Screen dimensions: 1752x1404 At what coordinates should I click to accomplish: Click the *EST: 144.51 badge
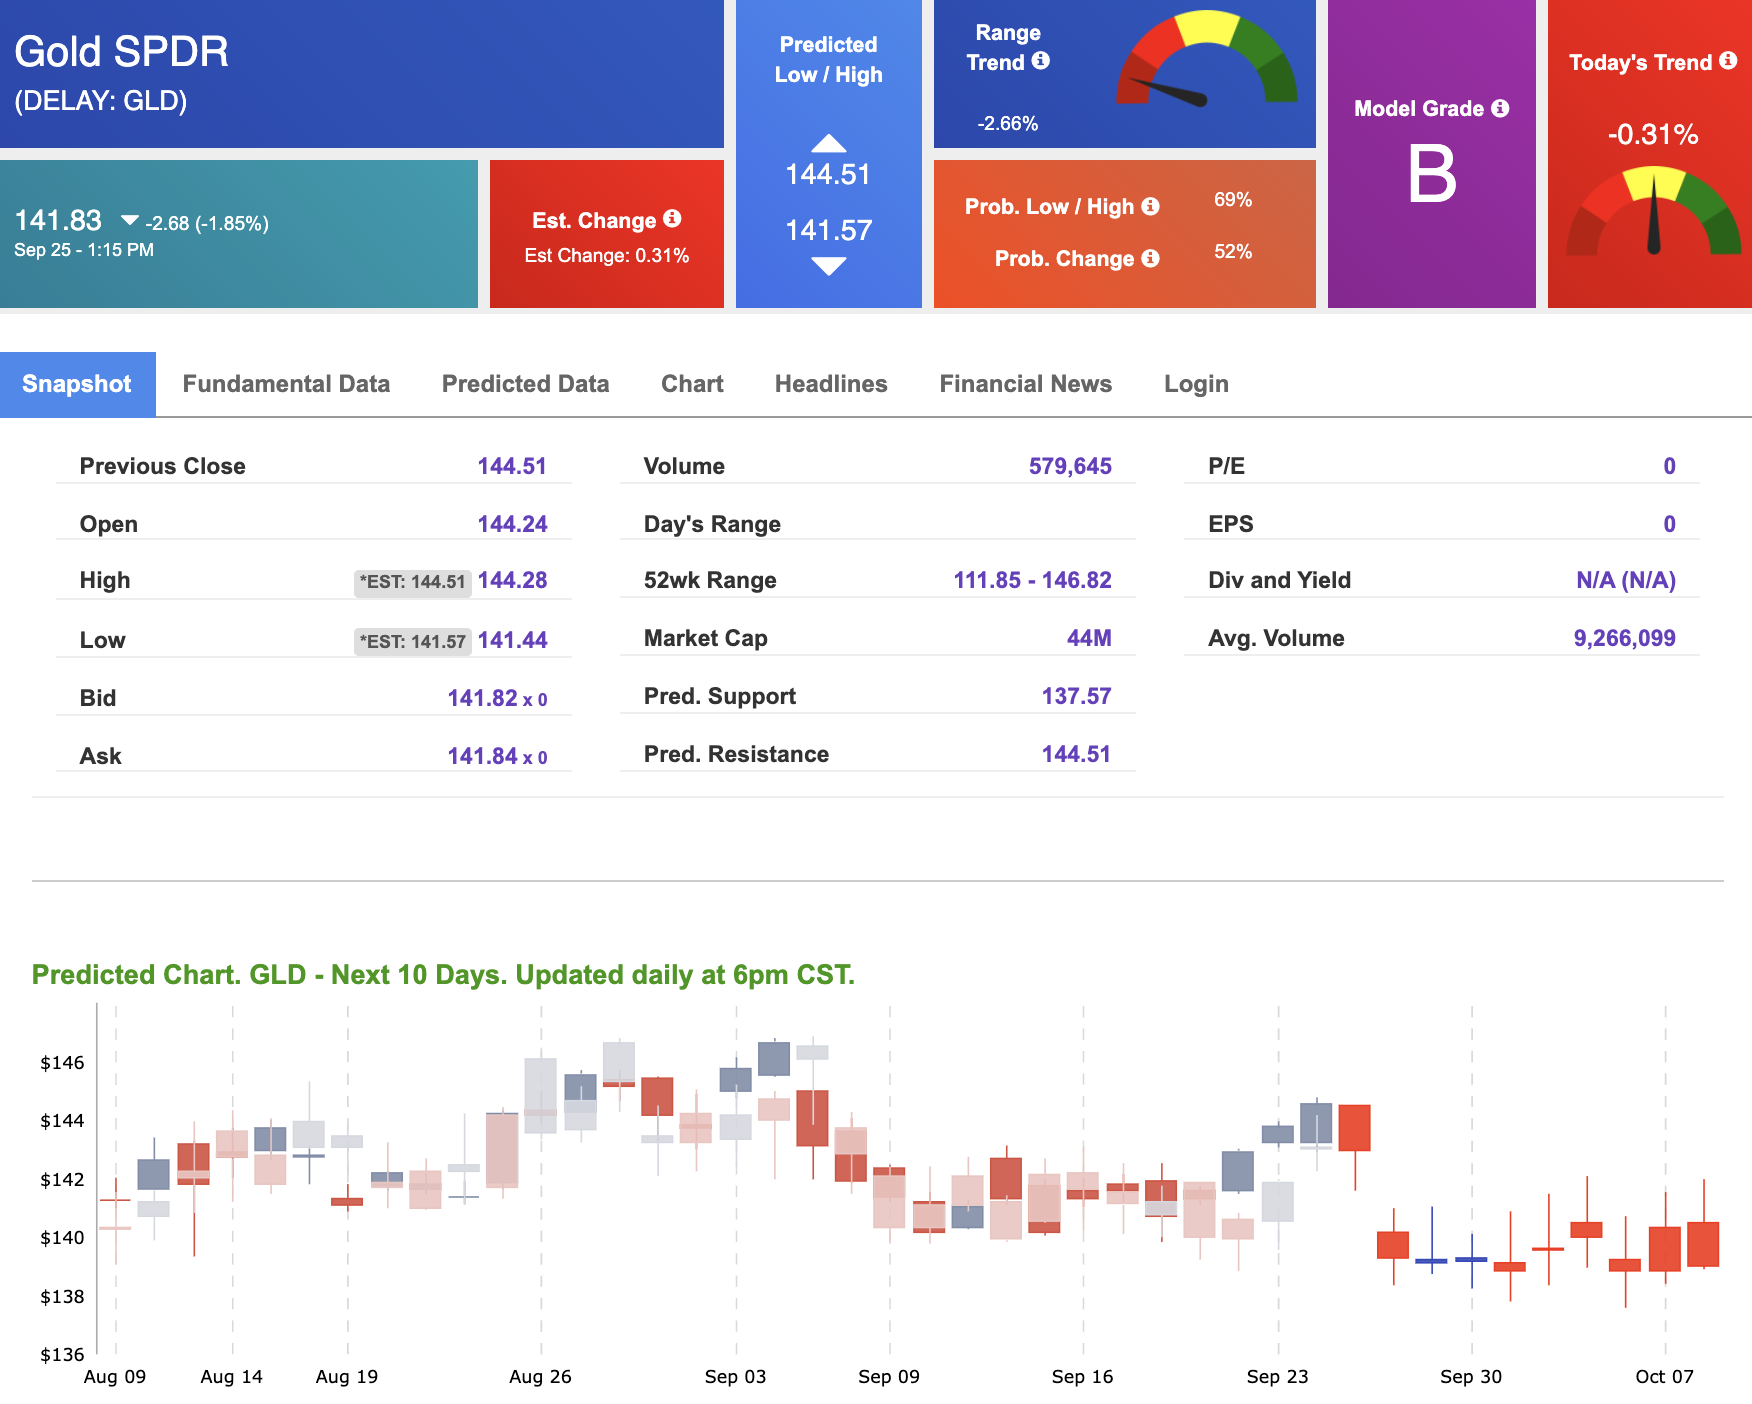click(x=413, y=582)
